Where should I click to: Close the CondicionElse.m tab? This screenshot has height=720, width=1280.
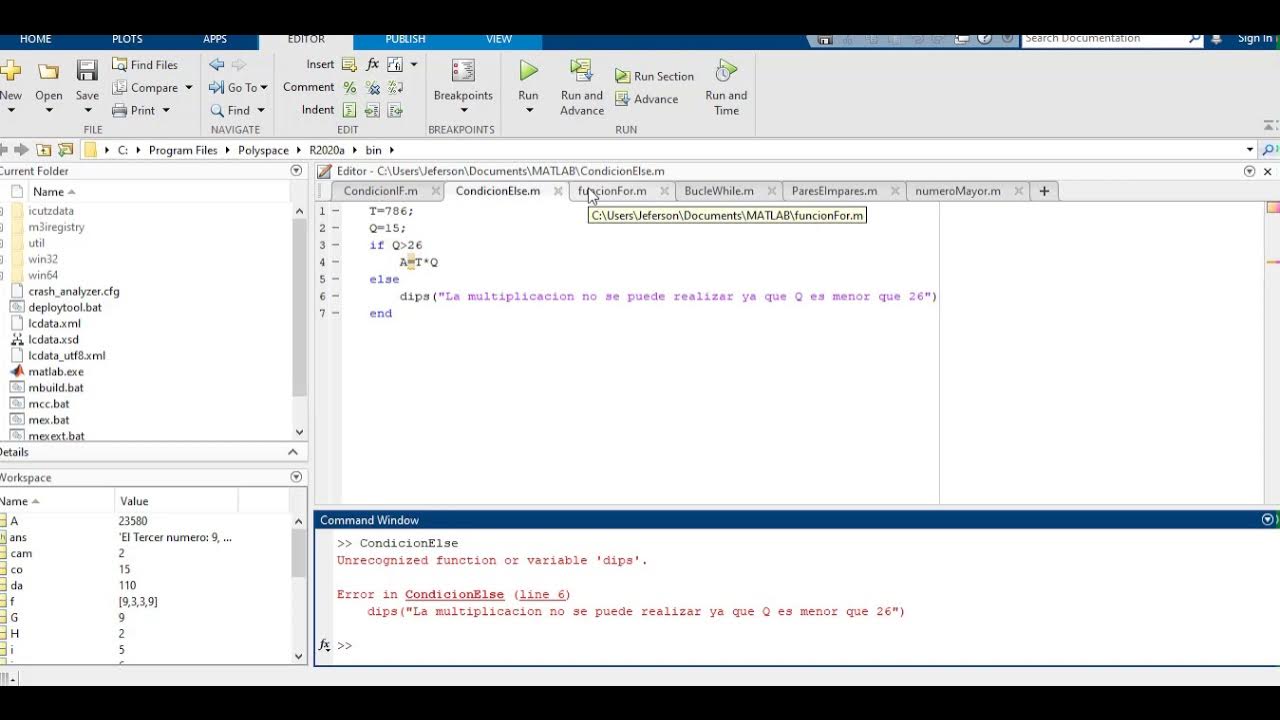coord(558,191)
